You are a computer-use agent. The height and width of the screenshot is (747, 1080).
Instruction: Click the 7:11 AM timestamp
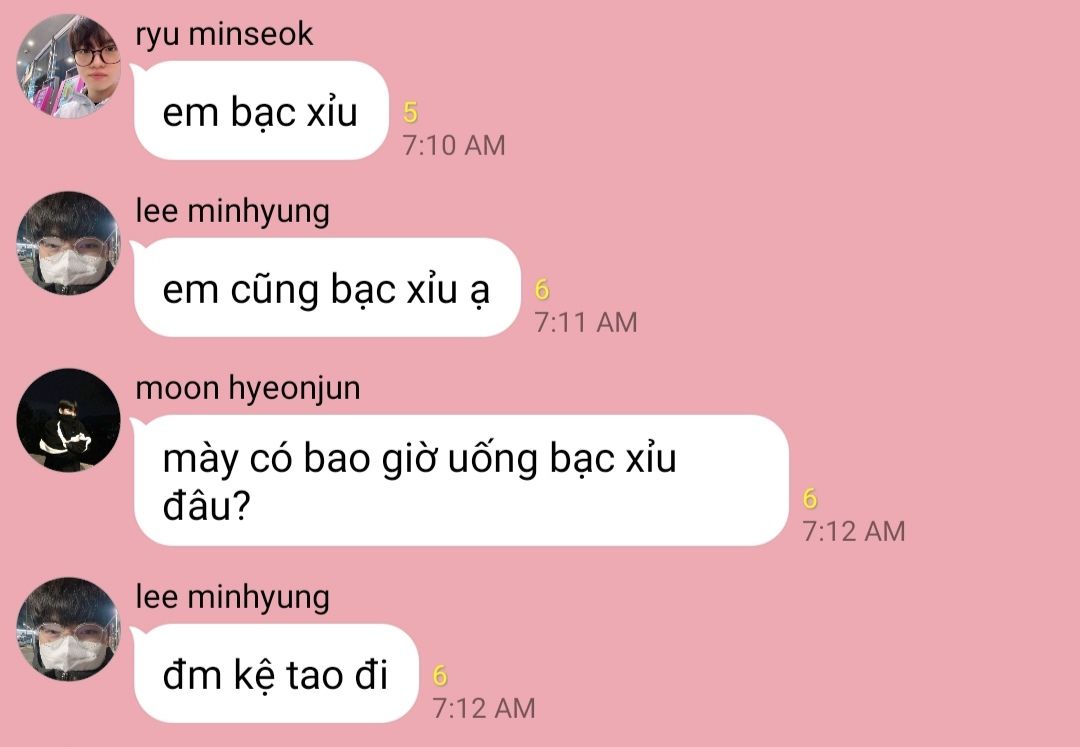[586, 322]
